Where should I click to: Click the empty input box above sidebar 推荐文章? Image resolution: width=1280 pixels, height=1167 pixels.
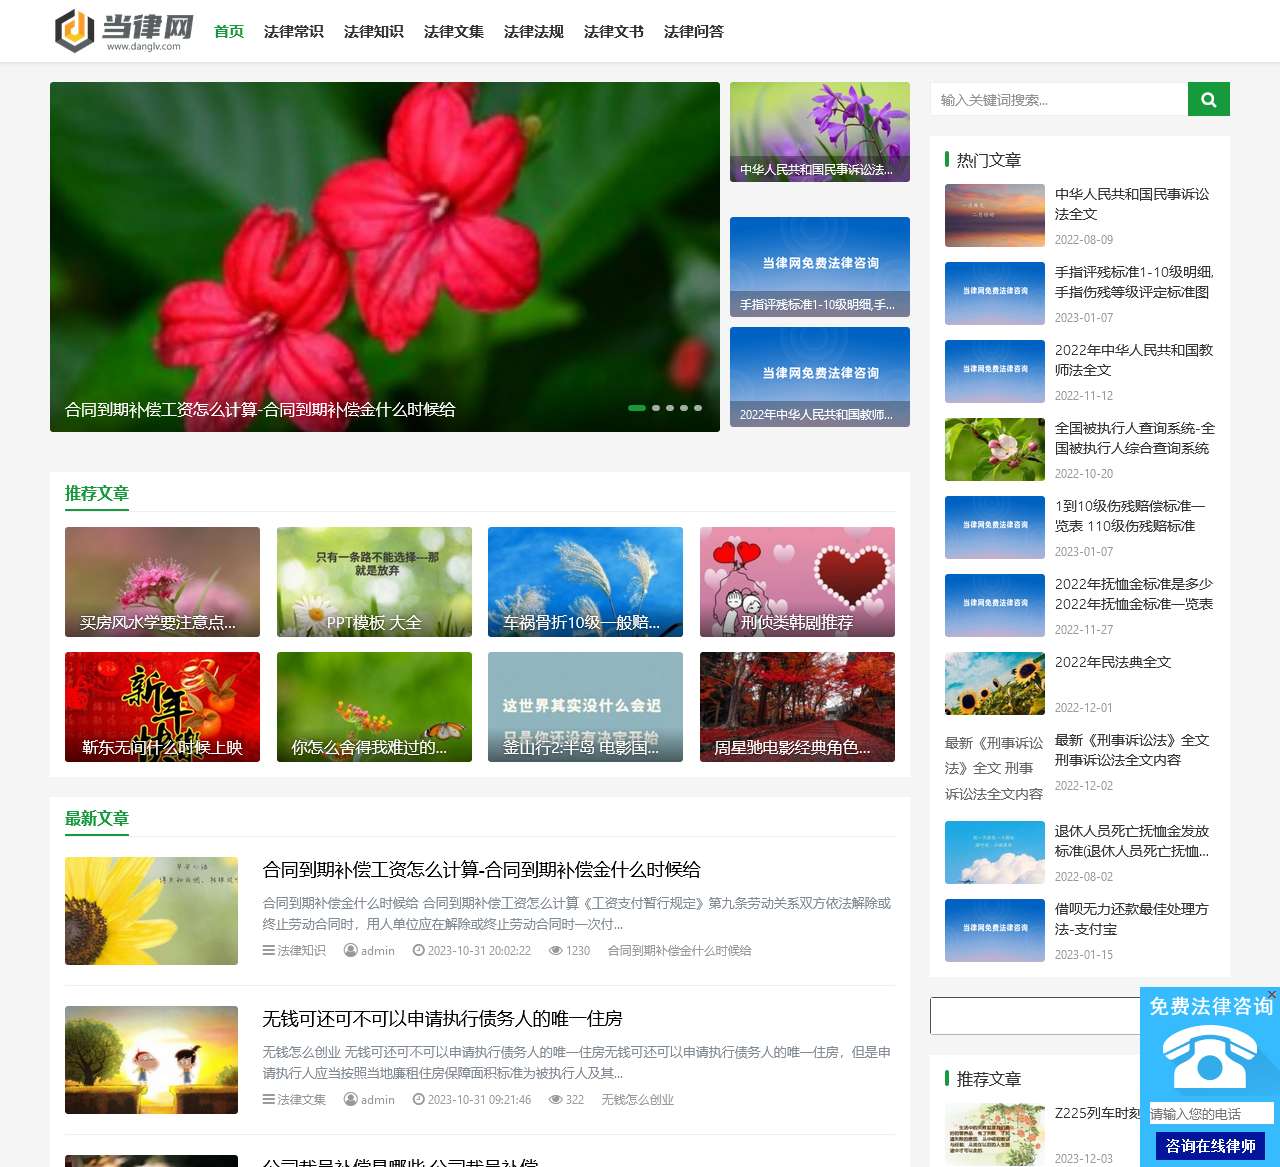tap(1035, 1015)
